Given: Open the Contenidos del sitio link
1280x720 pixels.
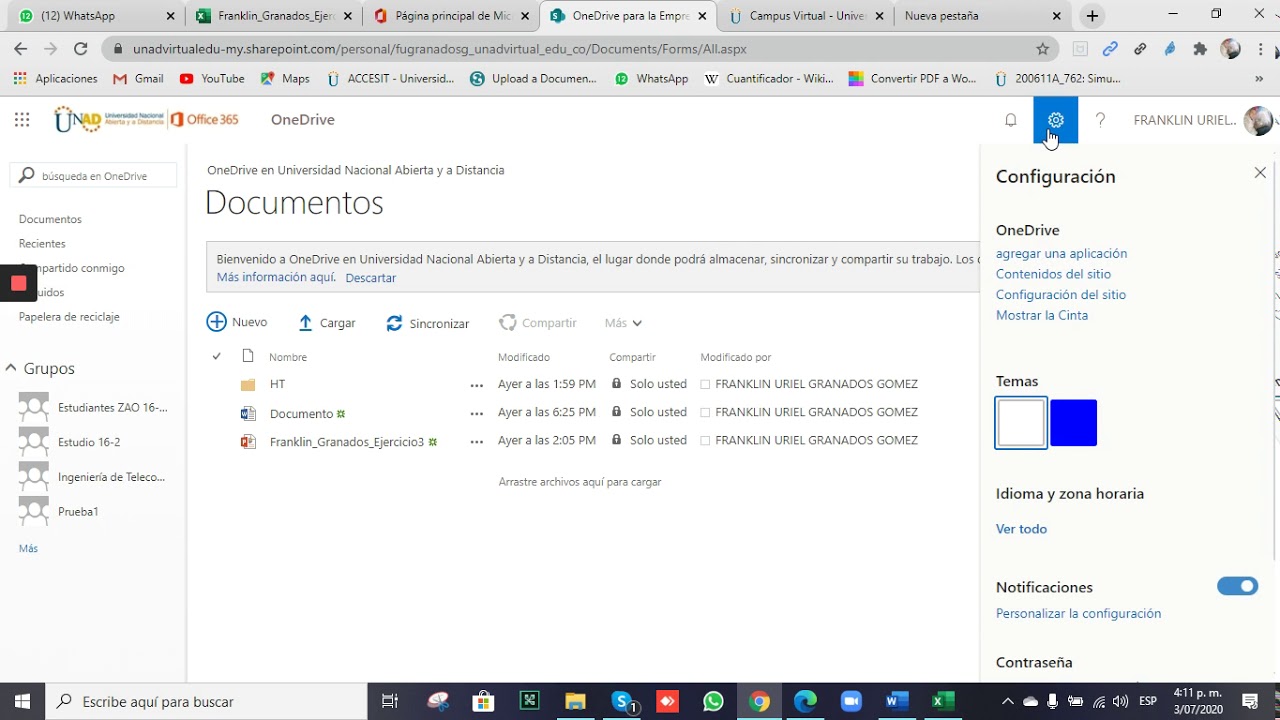Looking at the screenshot, I should 1053,274.
